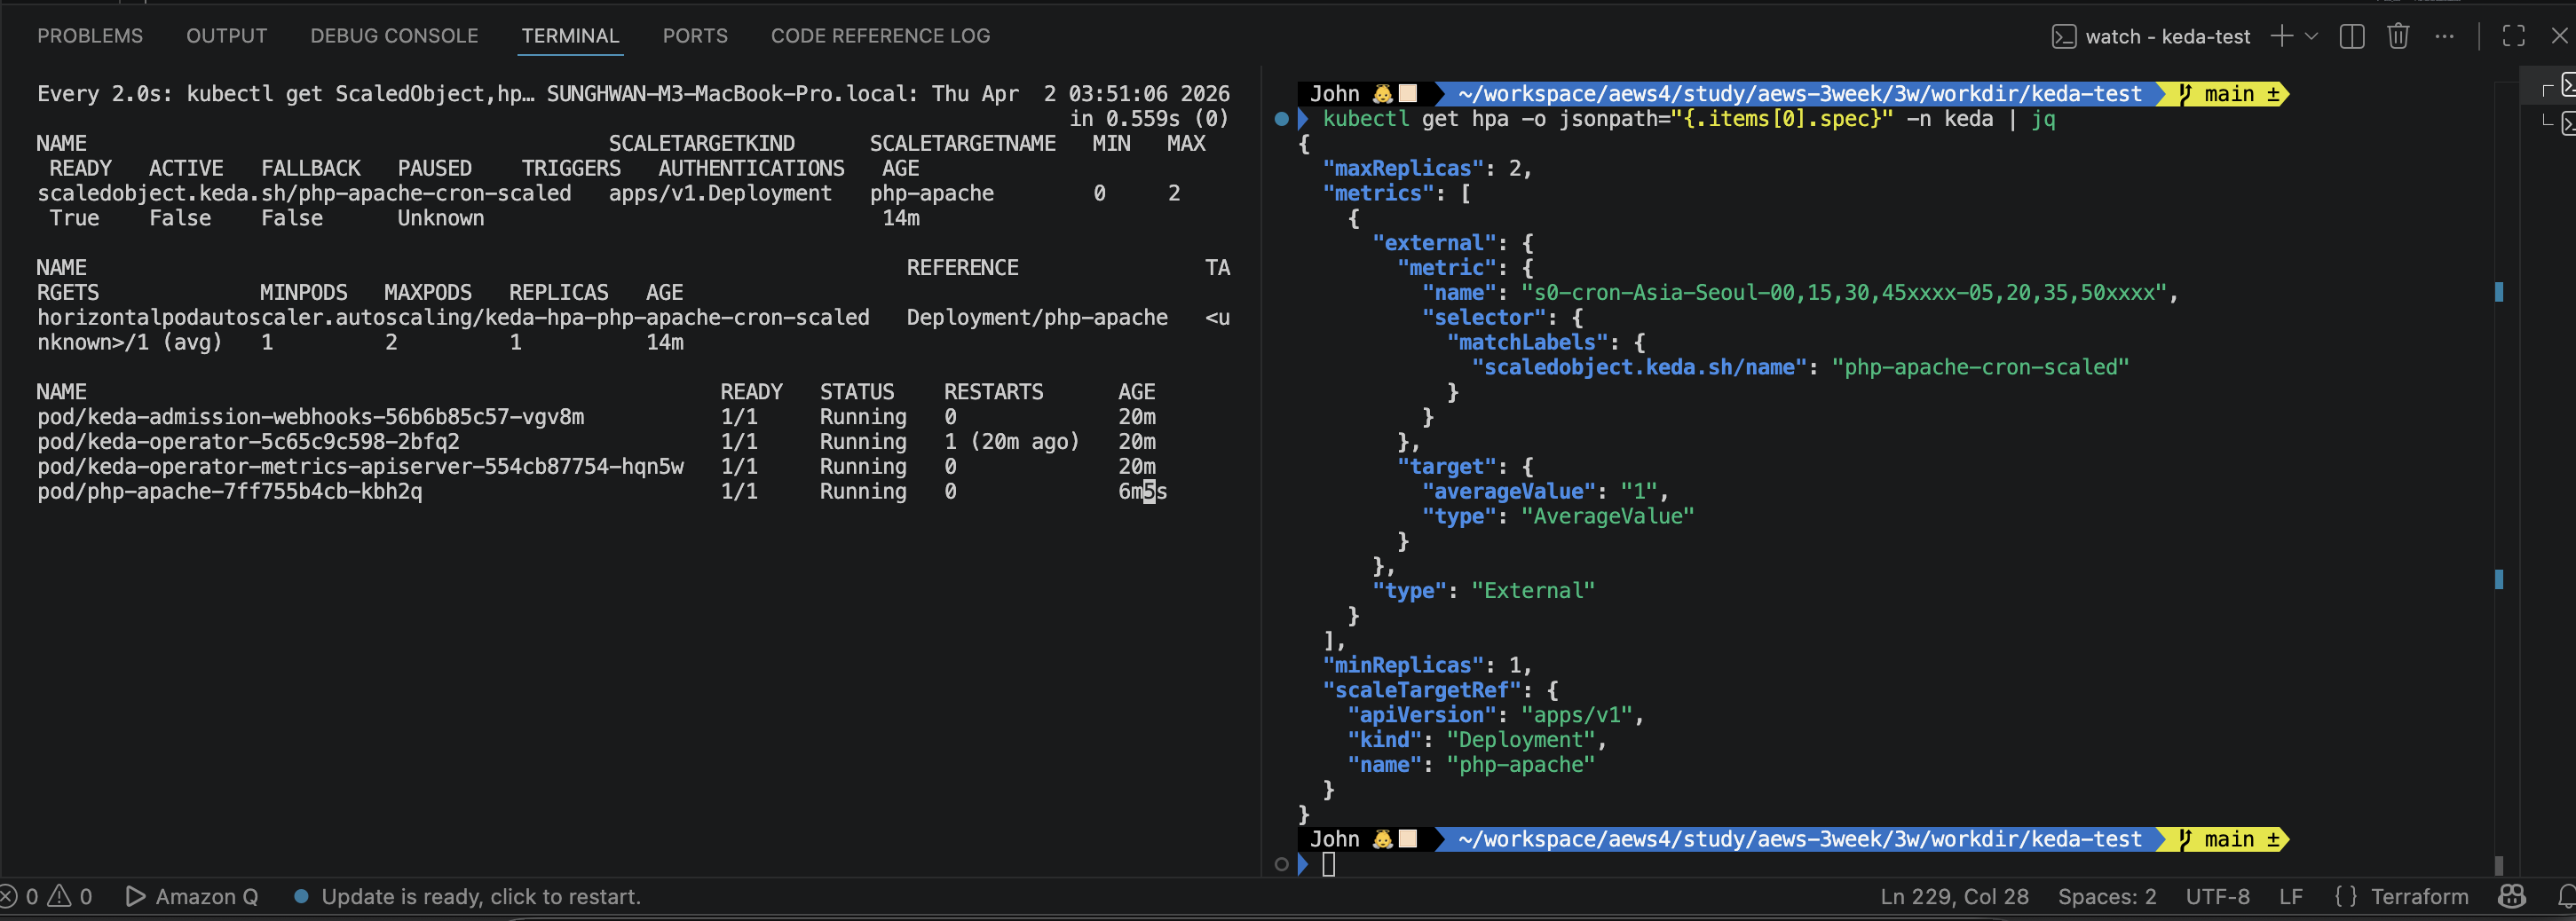Screen dimensions: 2576x921
Task: Click 'horizontalpodautoscaler.autoscaling/keda-hpa-php-apache-cron-scaled' text
Action: (x=453, y=318)
